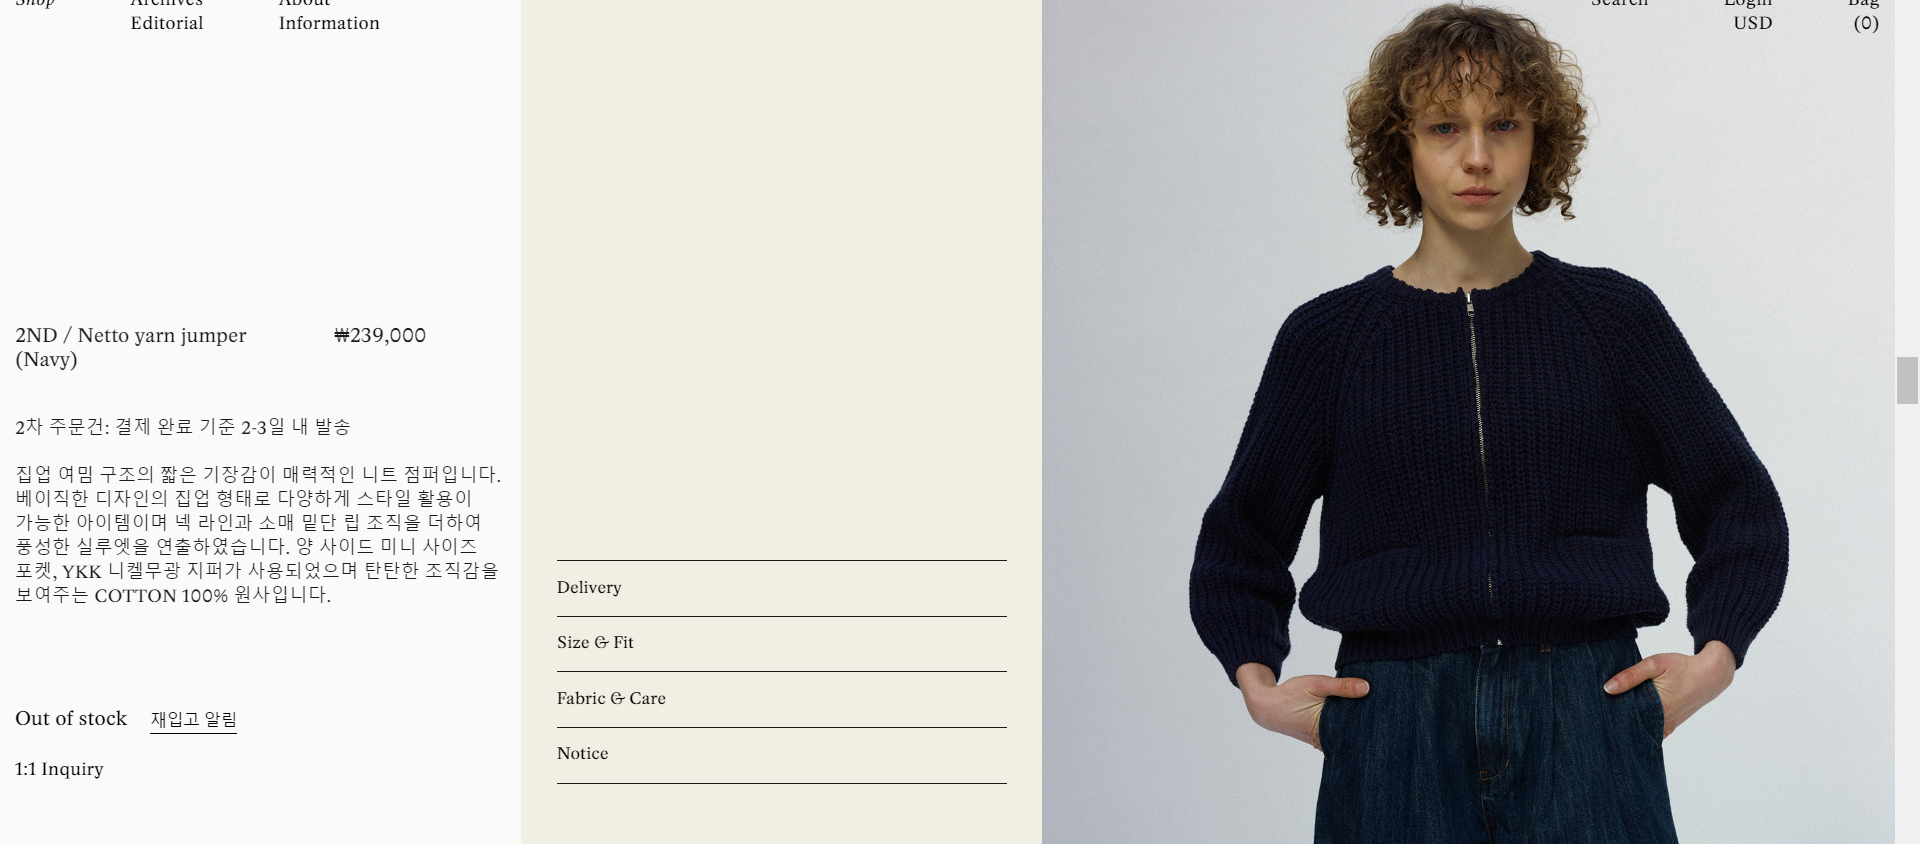
Task: Open the Shop menu in the header
Action: [x=35, y=3]
